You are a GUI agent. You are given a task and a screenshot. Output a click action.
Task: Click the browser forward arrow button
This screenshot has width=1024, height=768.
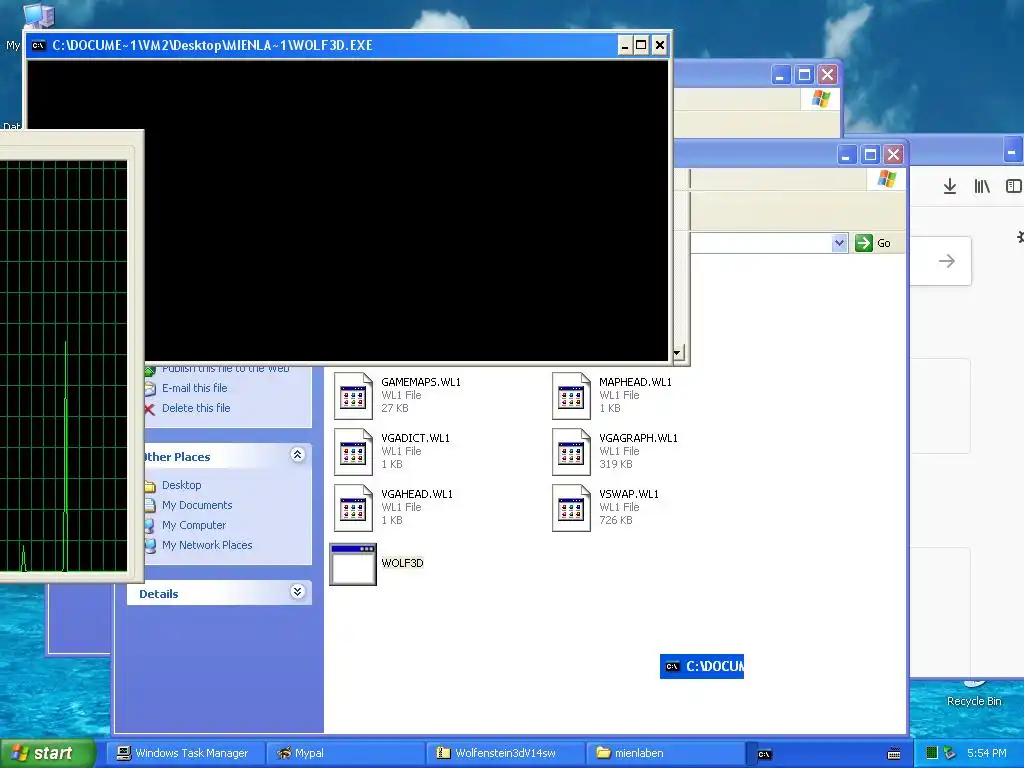coord(946,261)
